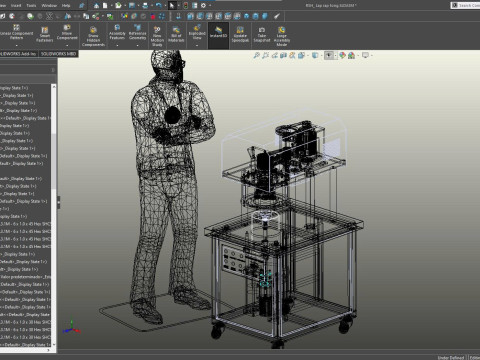Open the Options gear icon
Viewport: 480px width, 360px height.
(203, 5)
